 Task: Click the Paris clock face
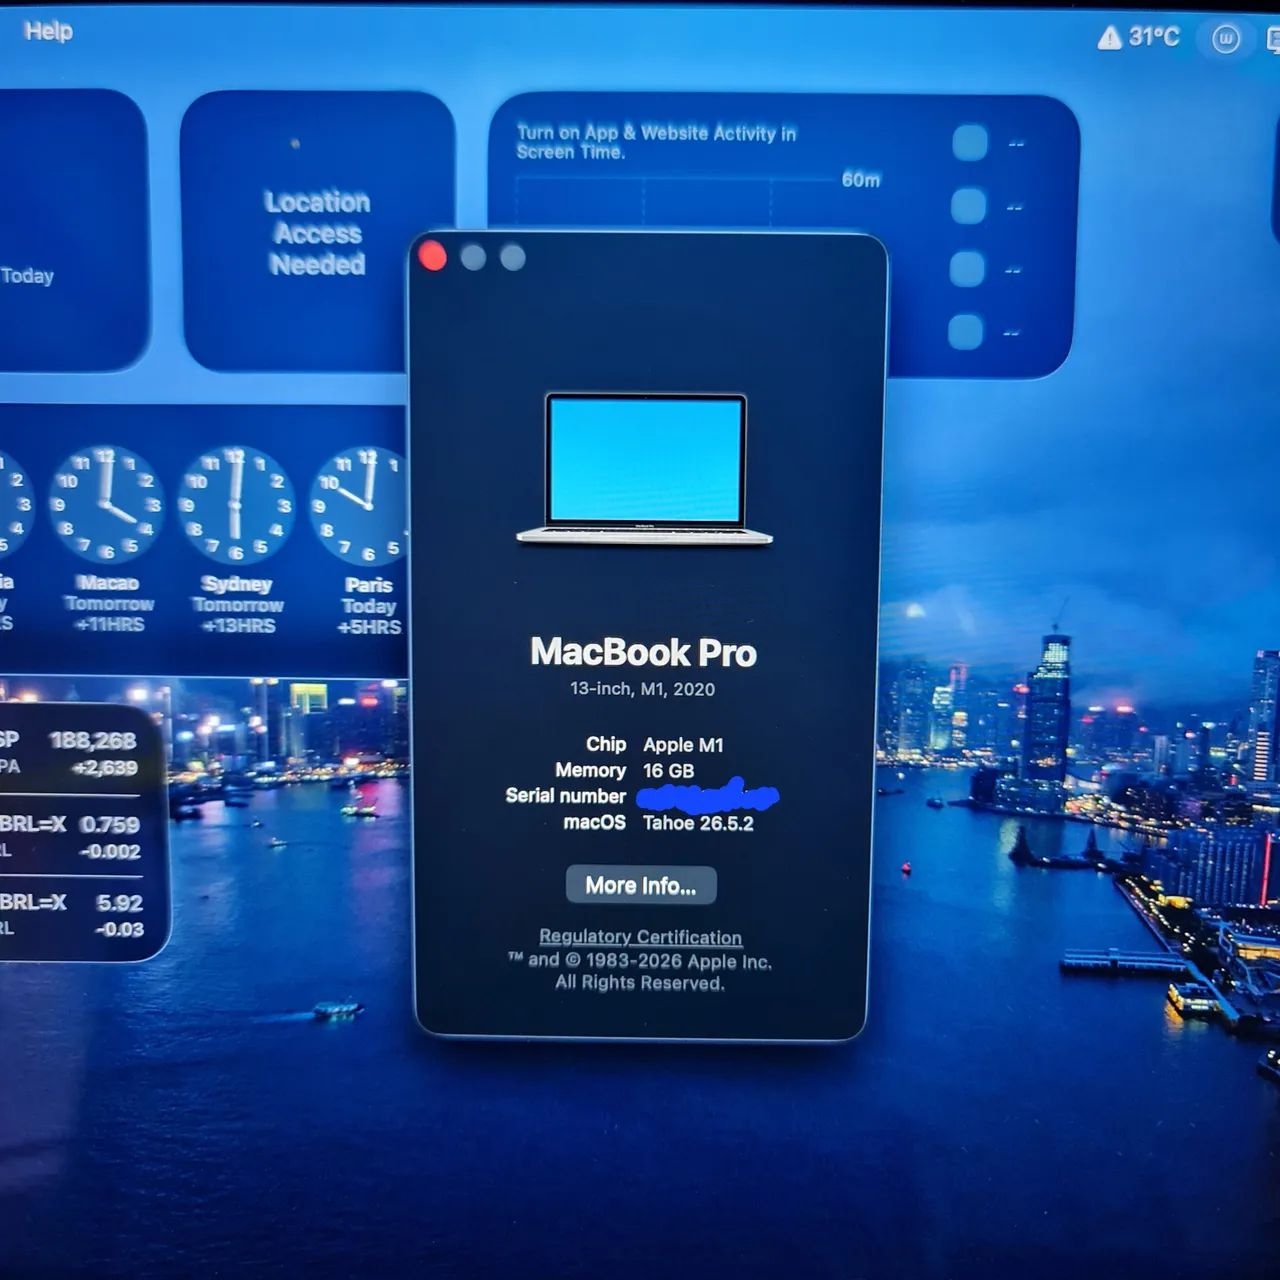pos(362,506)
